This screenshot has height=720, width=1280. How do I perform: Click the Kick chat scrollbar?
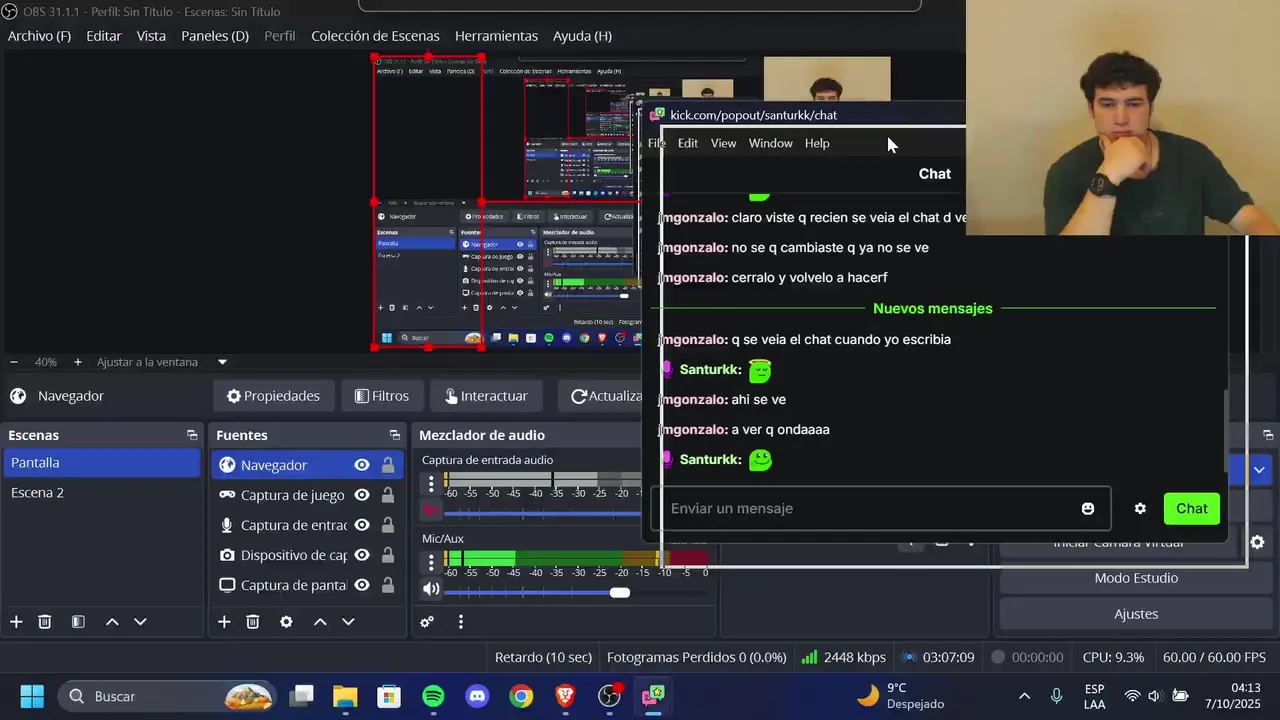pos(1226,430)
